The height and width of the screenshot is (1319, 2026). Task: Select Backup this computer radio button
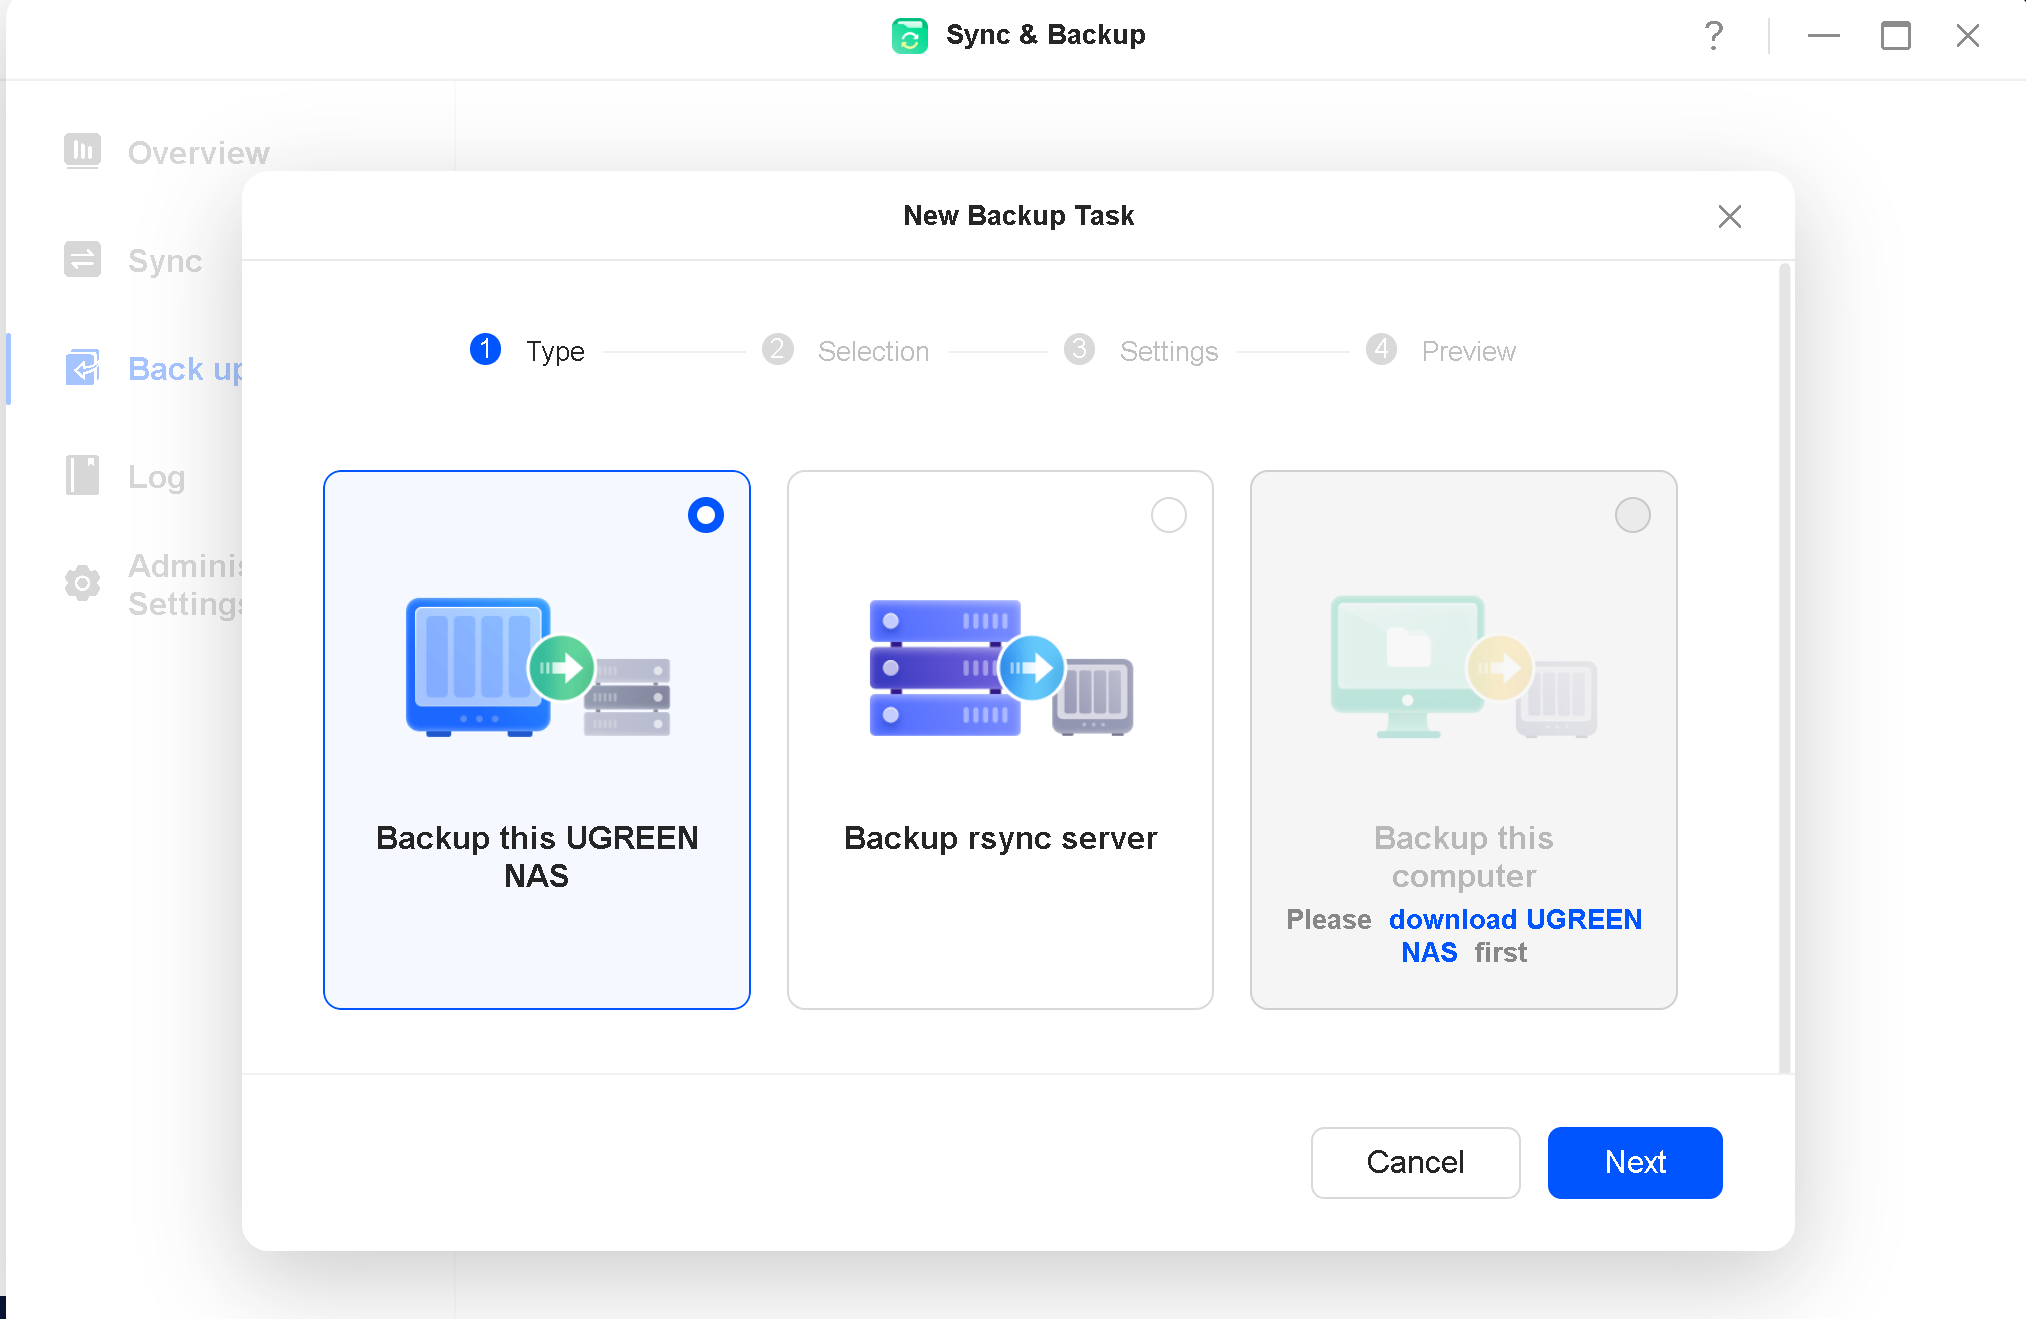pos(1633,515)
